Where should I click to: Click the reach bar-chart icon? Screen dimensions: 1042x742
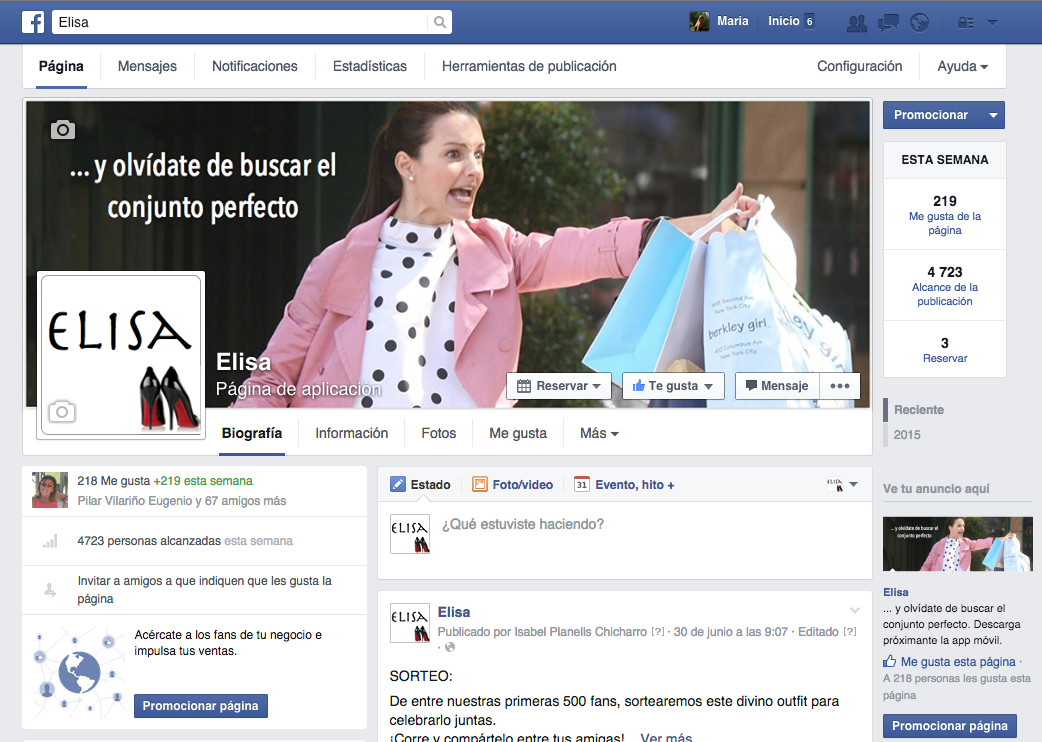[50, 541]
